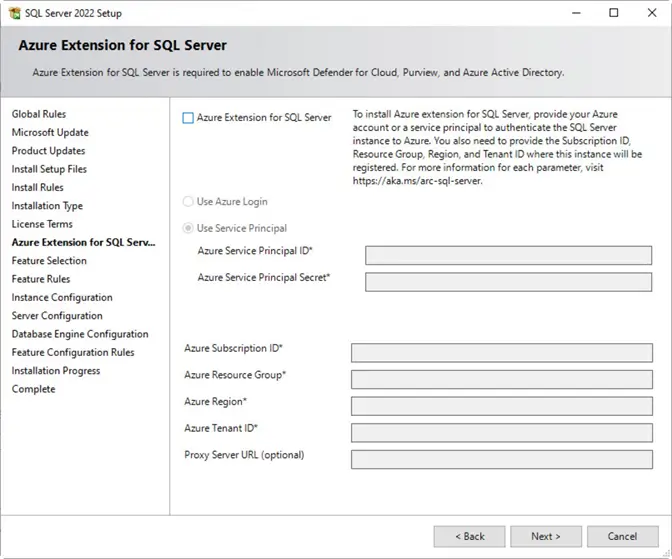Click the Proxy Server URL optional field
672x559 pixels.
(501, 459)
